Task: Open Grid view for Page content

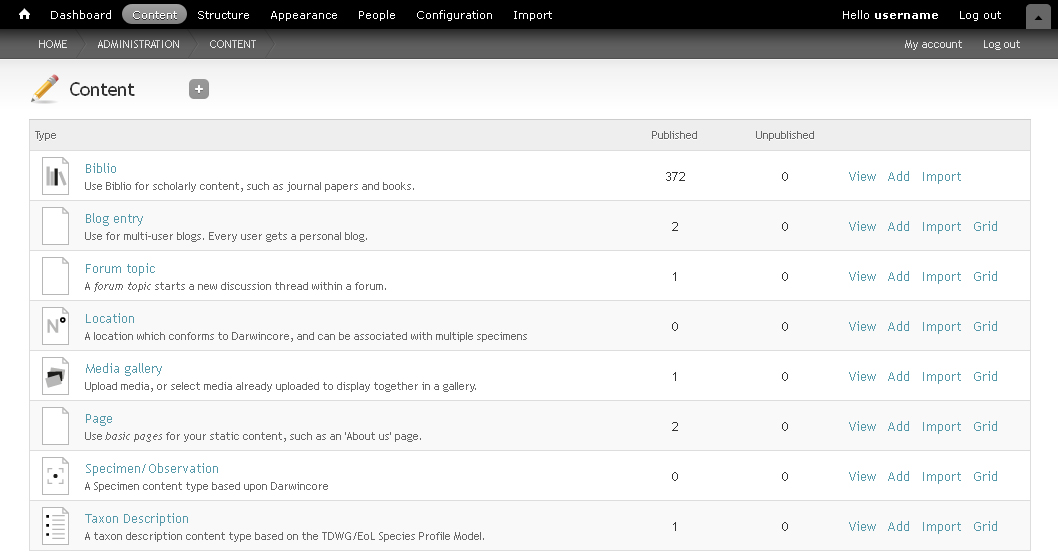Action: [985, 426]
